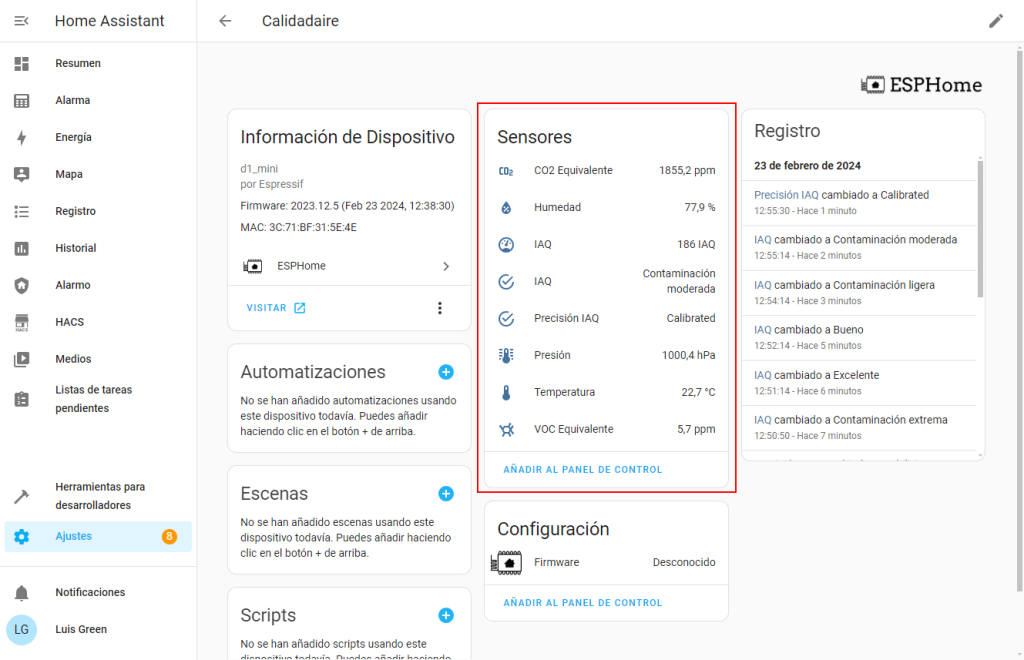The image size is (1024, 660).
Task: Go back using the arrow icon
Action: coord(225,21)
